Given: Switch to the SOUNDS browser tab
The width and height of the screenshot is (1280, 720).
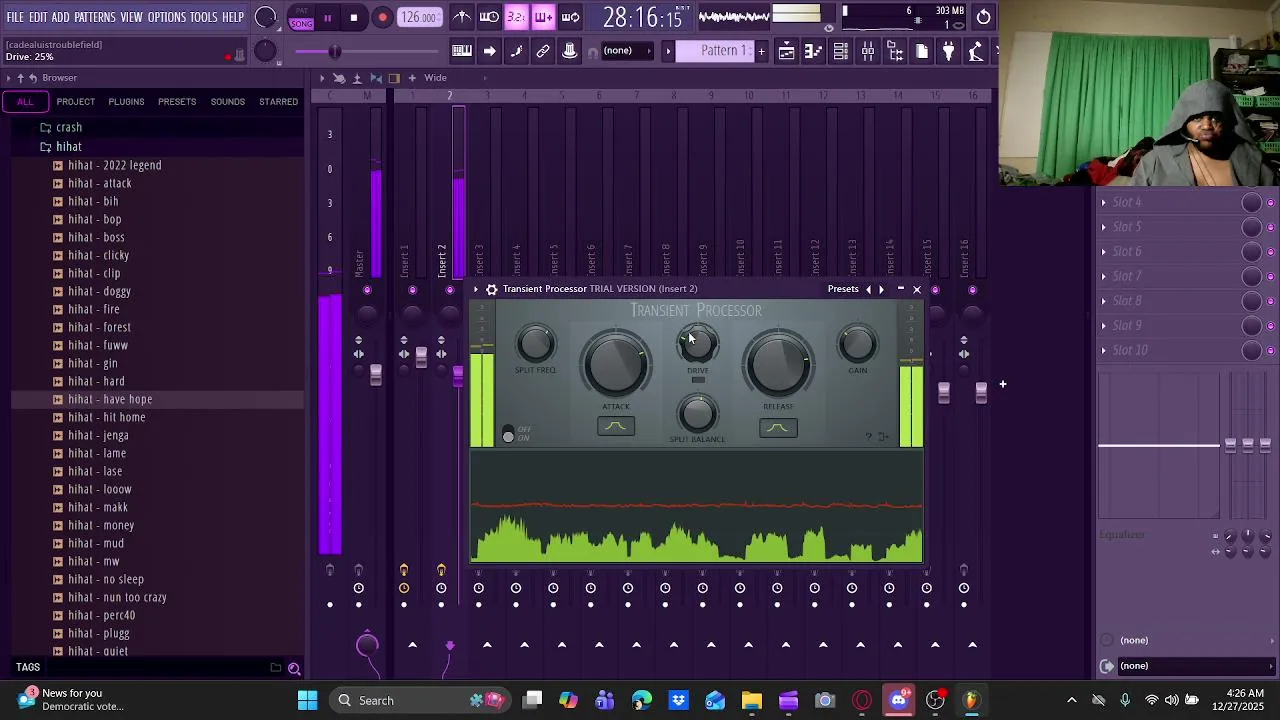Looking at the screenshot, I should click(227, 102).
